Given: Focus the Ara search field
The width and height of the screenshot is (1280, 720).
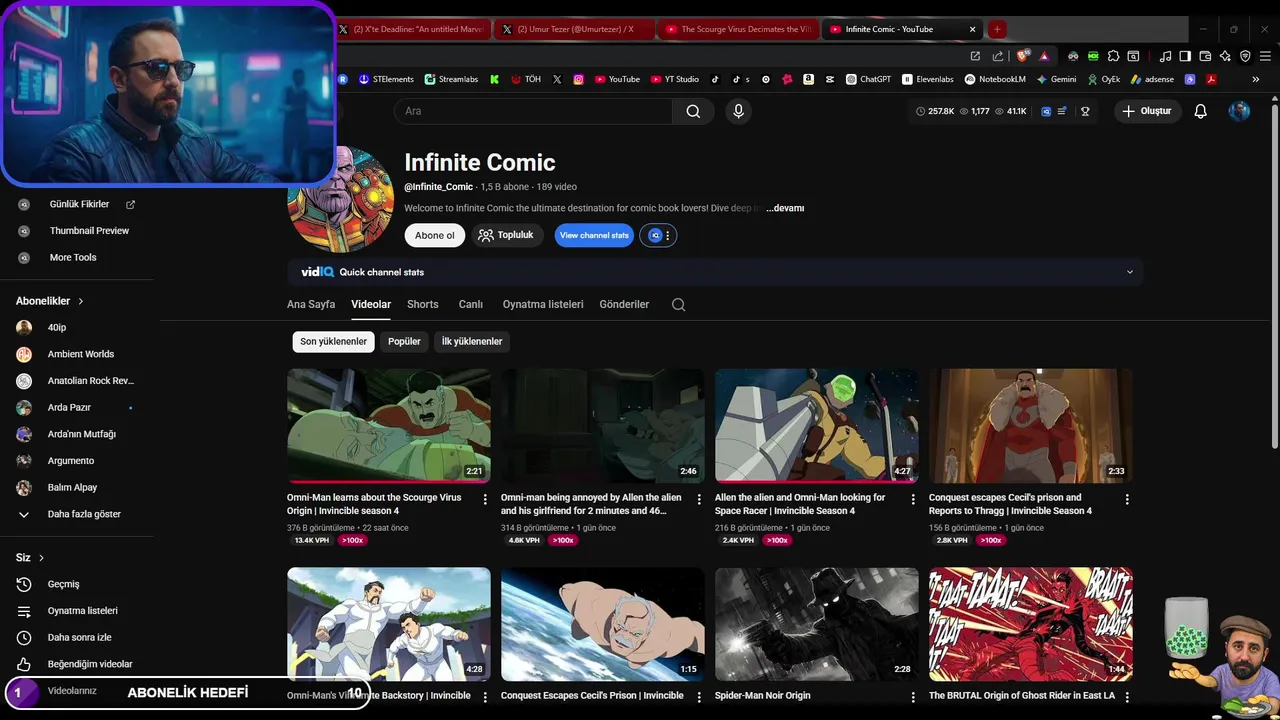Looking at the screenshot, I should tap(533, 111).
